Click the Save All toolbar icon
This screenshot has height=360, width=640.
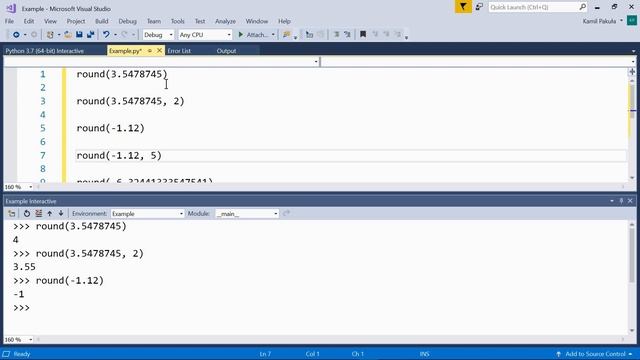pyautogui.click(x=90, y=35)
